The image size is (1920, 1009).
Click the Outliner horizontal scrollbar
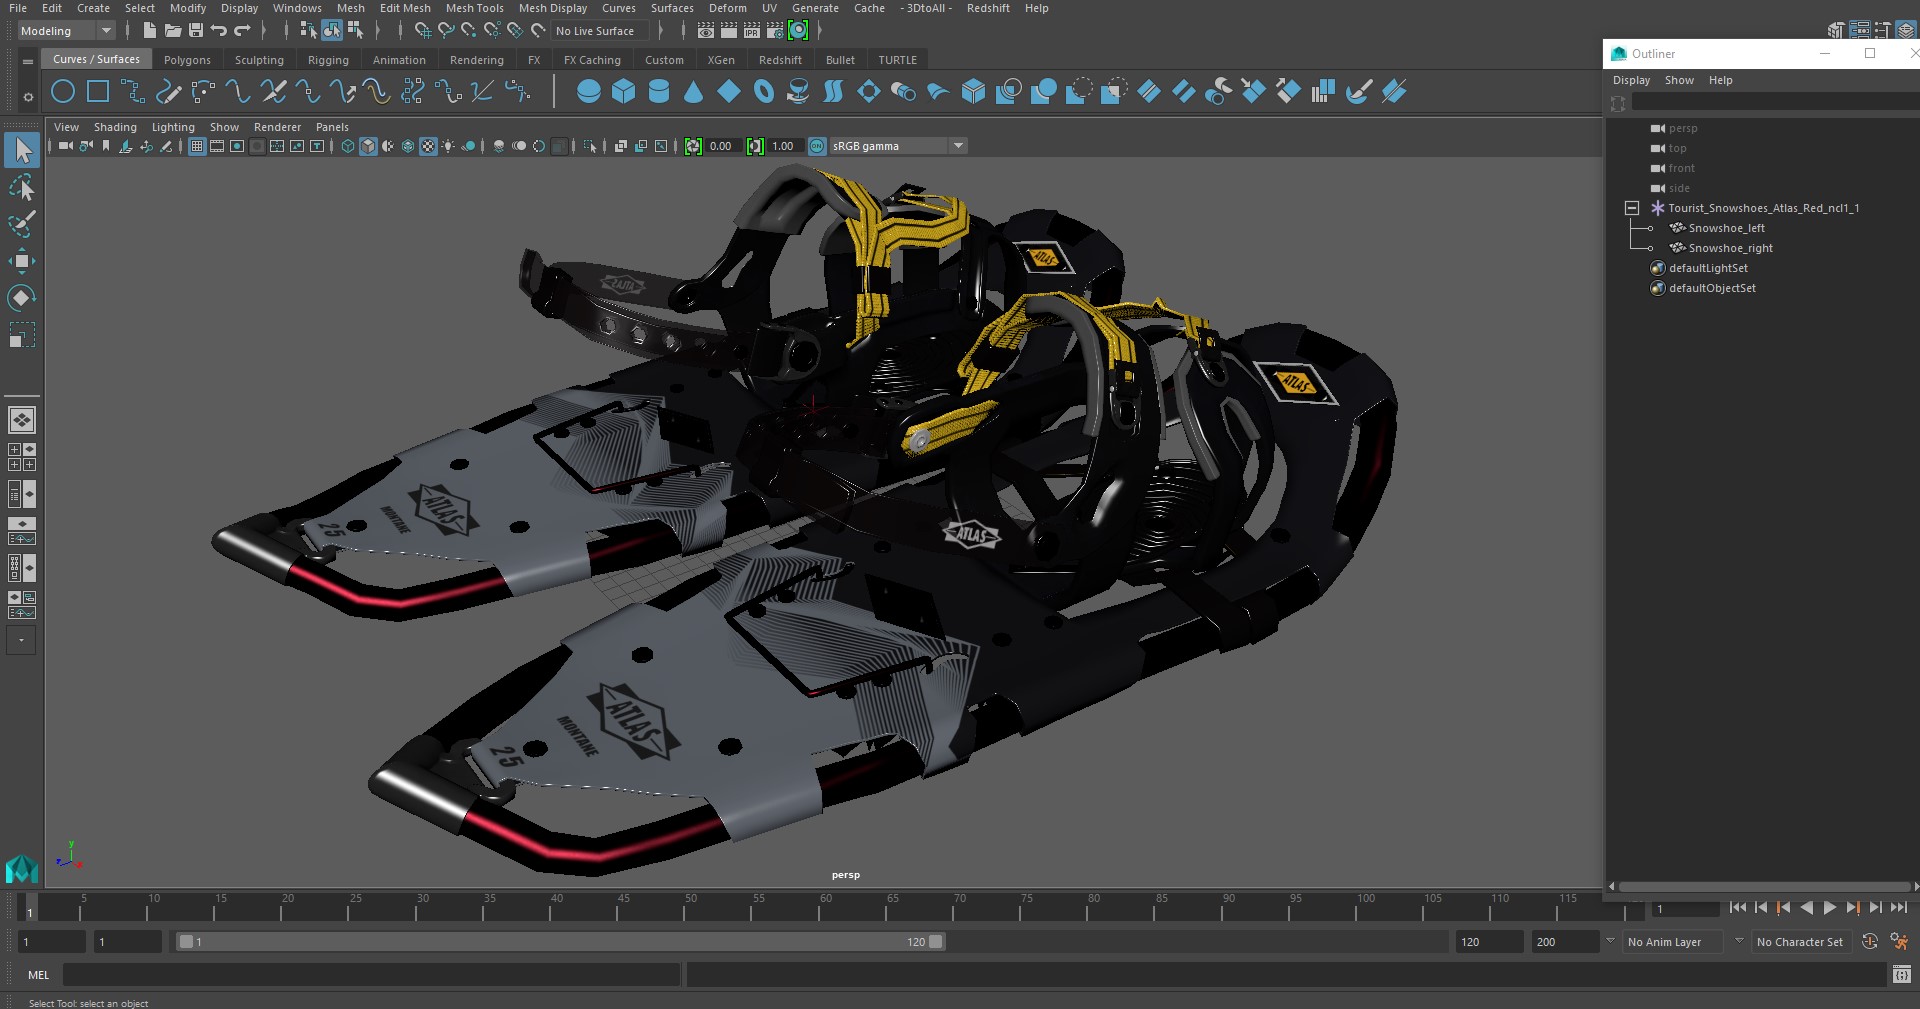1764,887
